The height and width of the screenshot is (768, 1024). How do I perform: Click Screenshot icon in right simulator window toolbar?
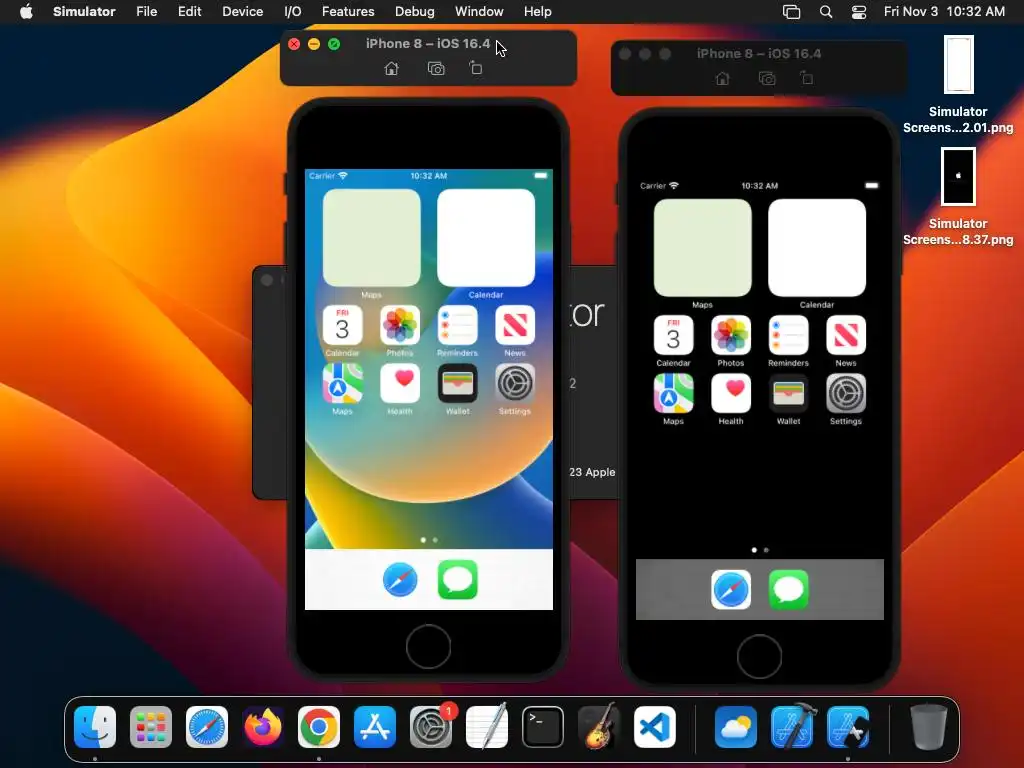[x=767, y=78]
